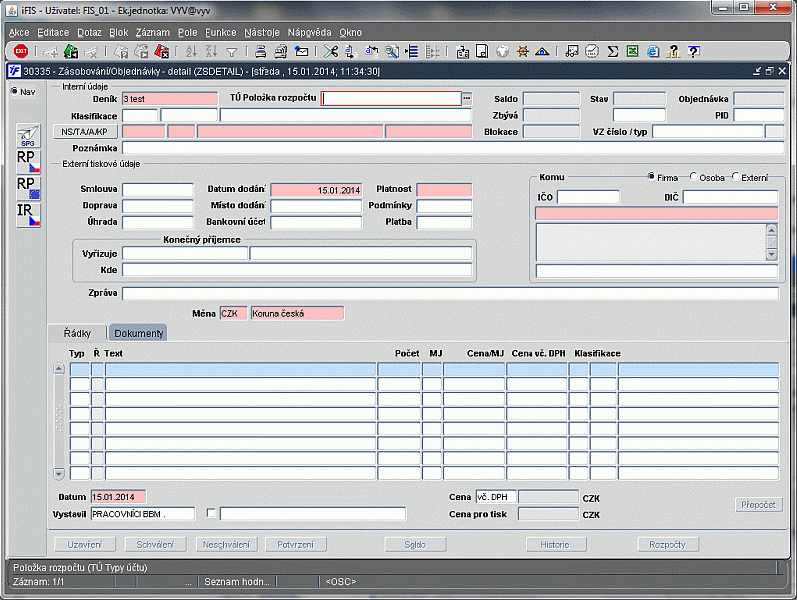The width and height of the screenshot is (797, 600).
Task: Click the Zpráva input field
Action: point(450,293)
